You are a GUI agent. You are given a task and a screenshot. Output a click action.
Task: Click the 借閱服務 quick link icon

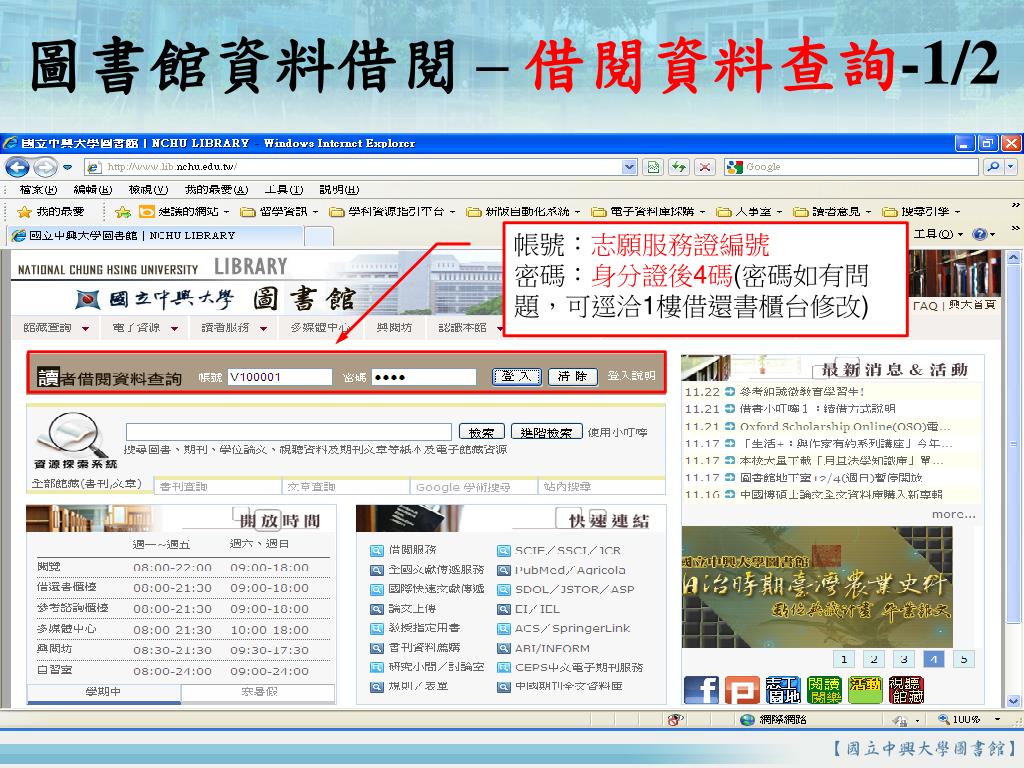(377, 551)
